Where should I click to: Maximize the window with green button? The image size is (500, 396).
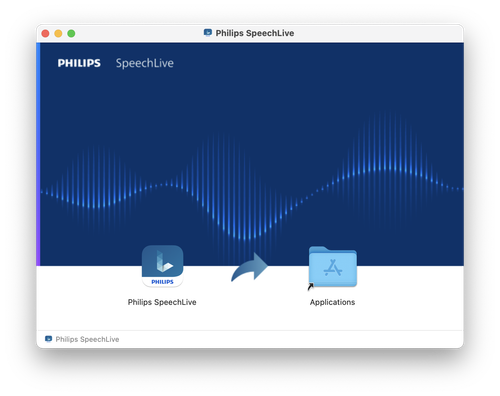(x=71, y=33)
